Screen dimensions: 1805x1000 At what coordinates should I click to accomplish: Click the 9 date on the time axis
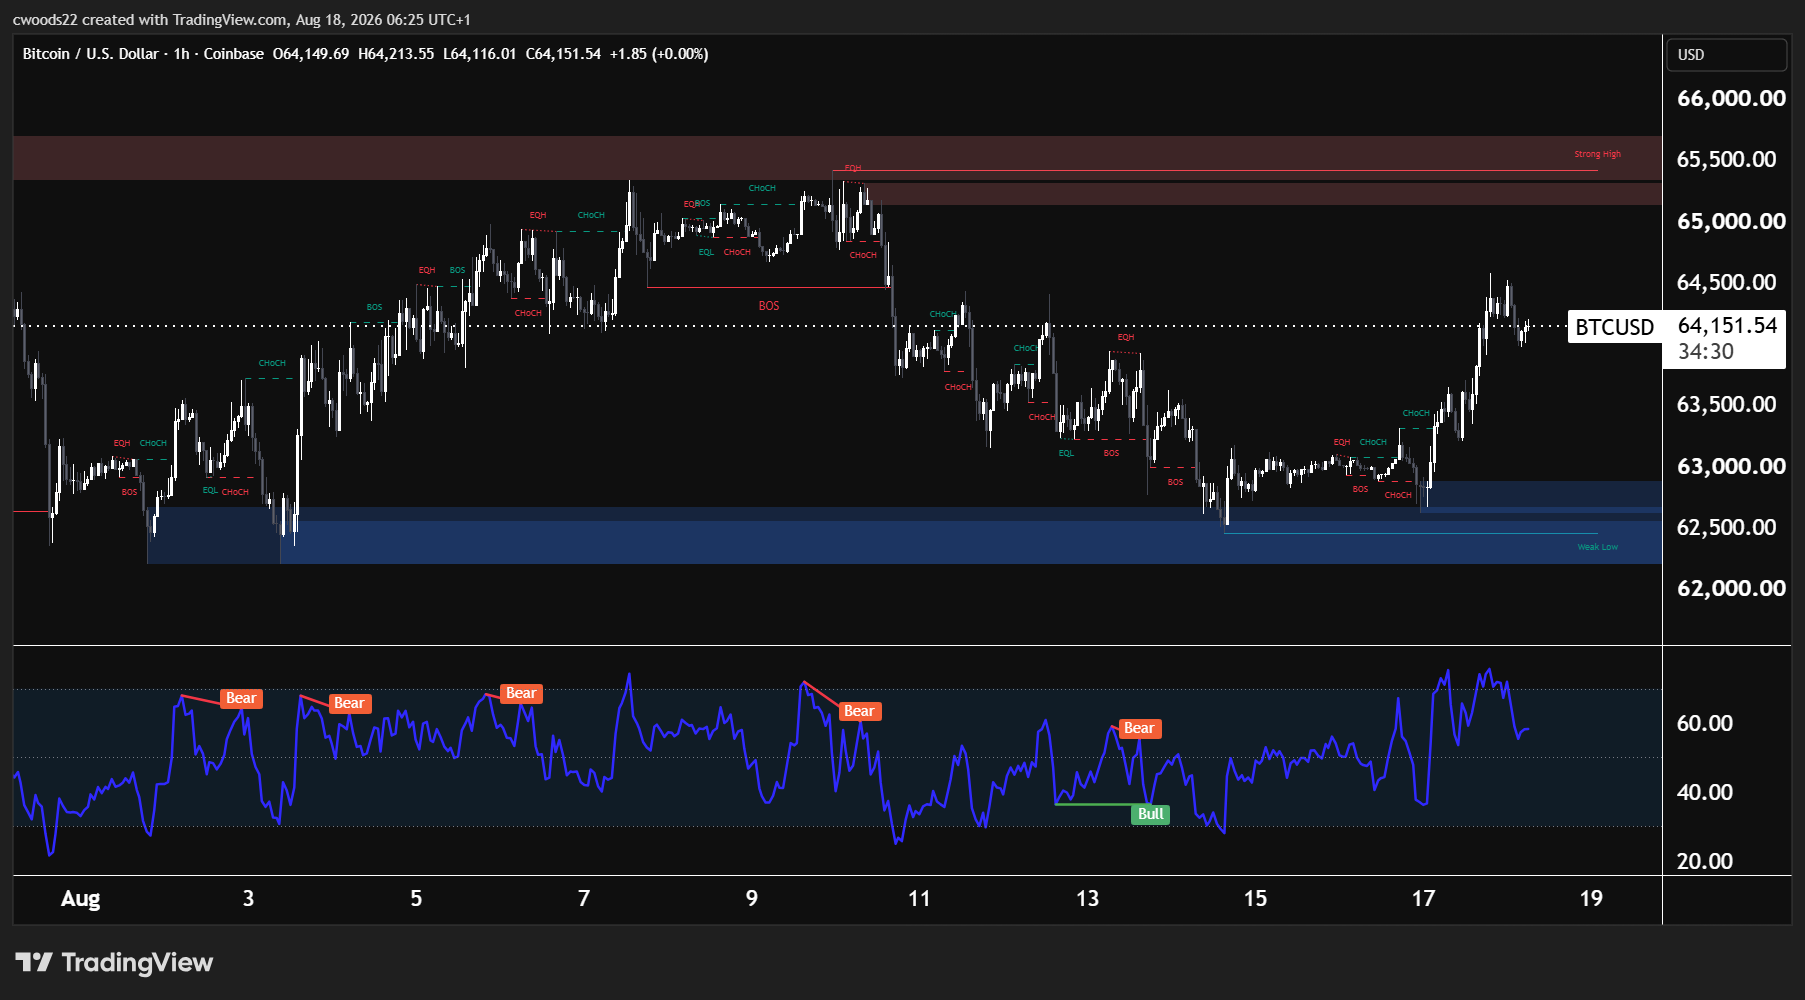752,899
